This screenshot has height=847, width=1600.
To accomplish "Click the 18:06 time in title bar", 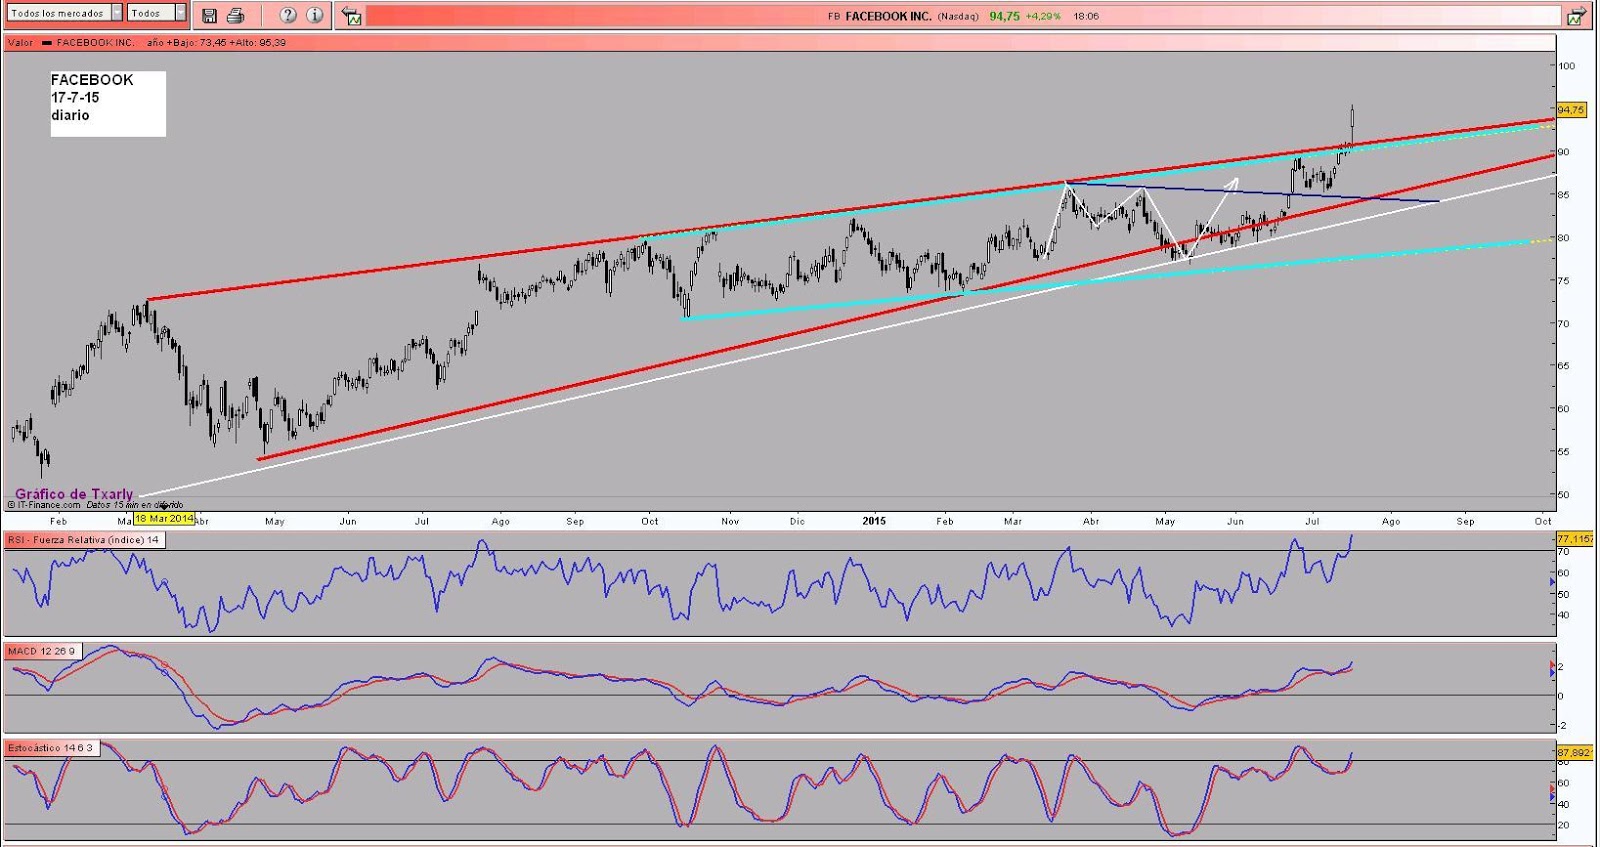I will (1086, 16).
